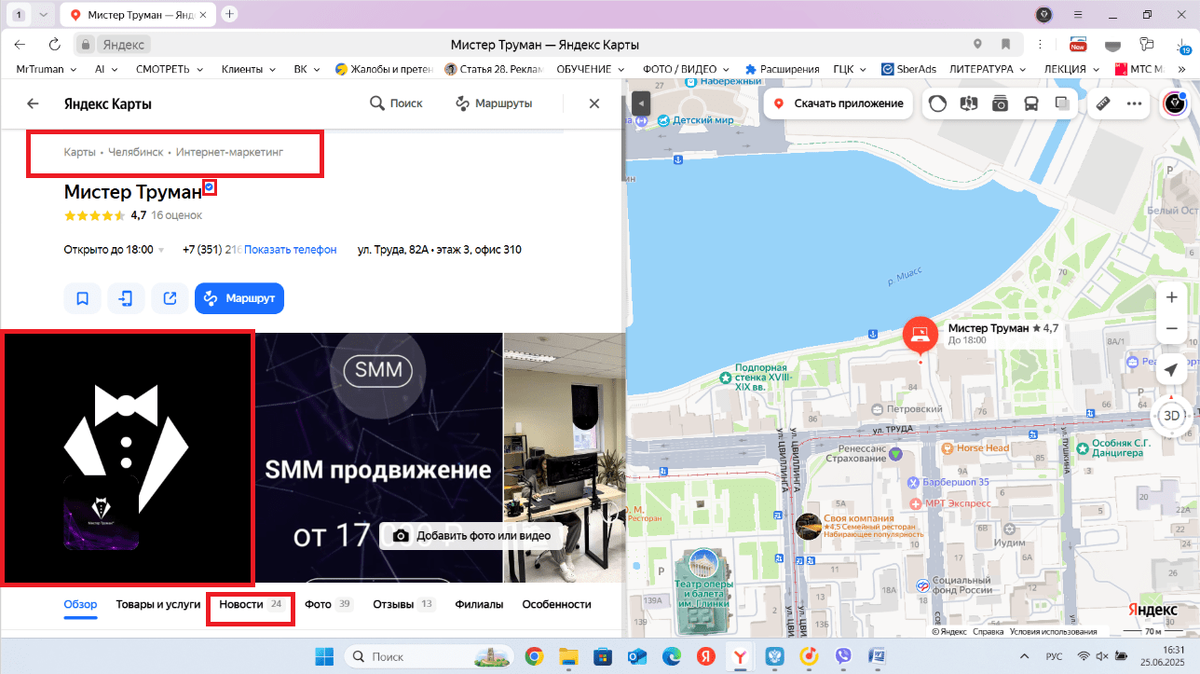Image resolution: width=1200 pixels, height=674 pixels.
Task: Open Google Chrome from the taskbar
Action: tap(534, 656)
